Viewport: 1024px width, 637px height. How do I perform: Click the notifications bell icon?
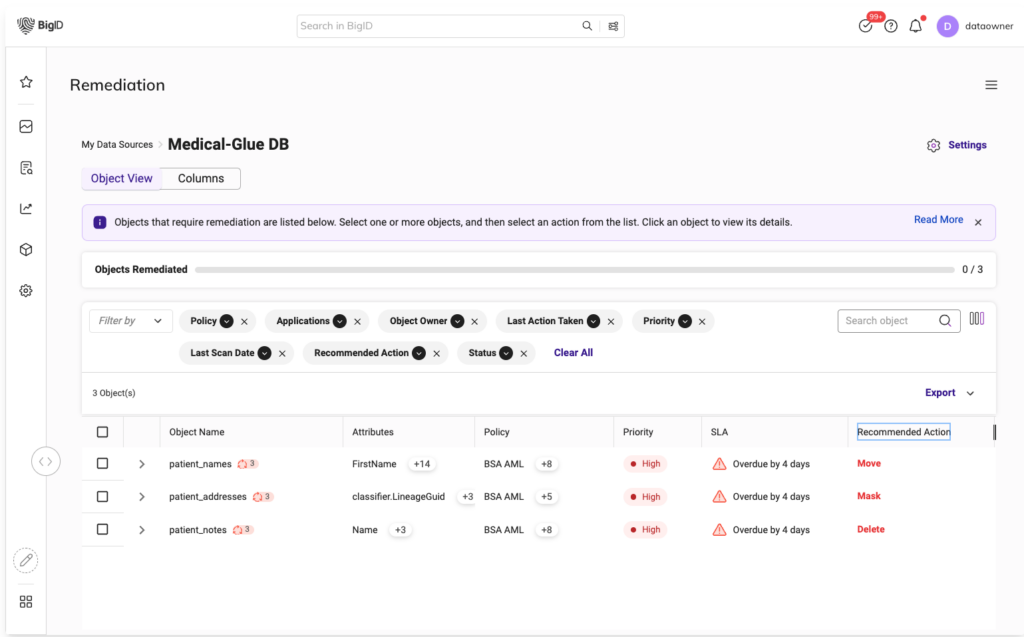tap(915, 26)
